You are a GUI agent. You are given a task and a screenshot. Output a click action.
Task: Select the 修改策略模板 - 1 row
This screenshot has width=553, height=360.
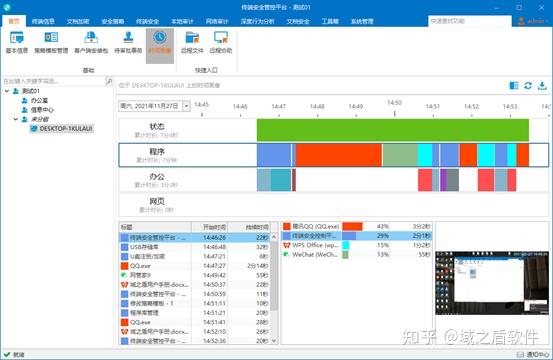click(195, 303)
